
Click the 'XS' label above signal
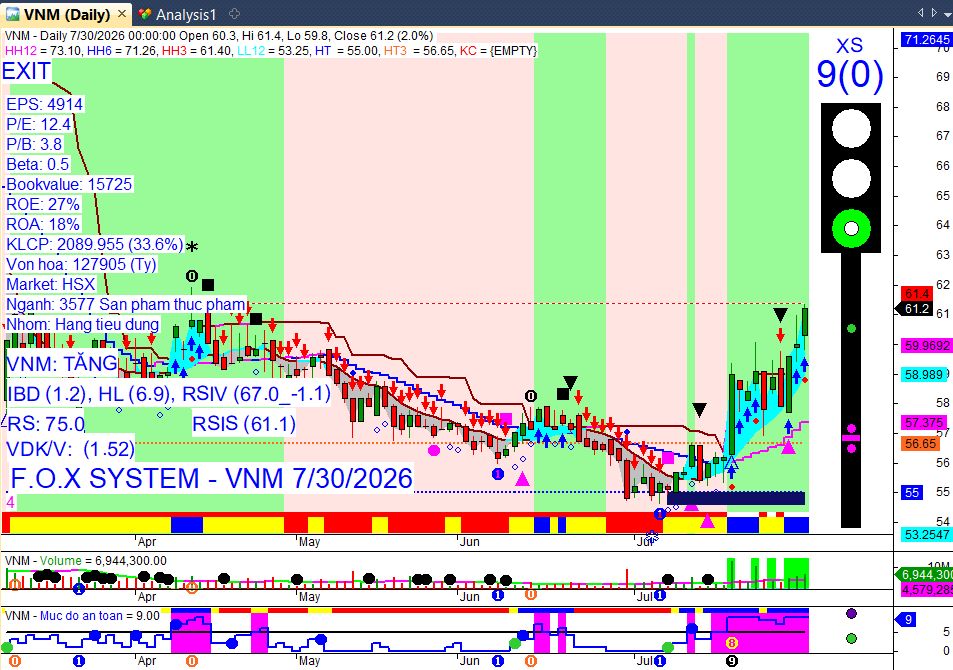849,46
